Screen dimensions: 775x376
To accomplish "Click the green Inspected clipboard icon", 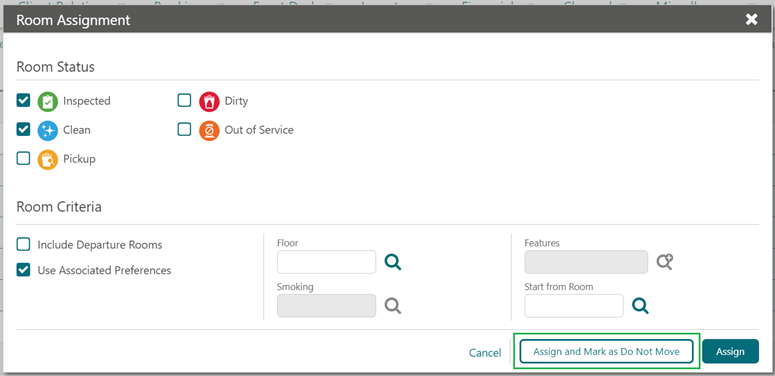I will point(48,102).
